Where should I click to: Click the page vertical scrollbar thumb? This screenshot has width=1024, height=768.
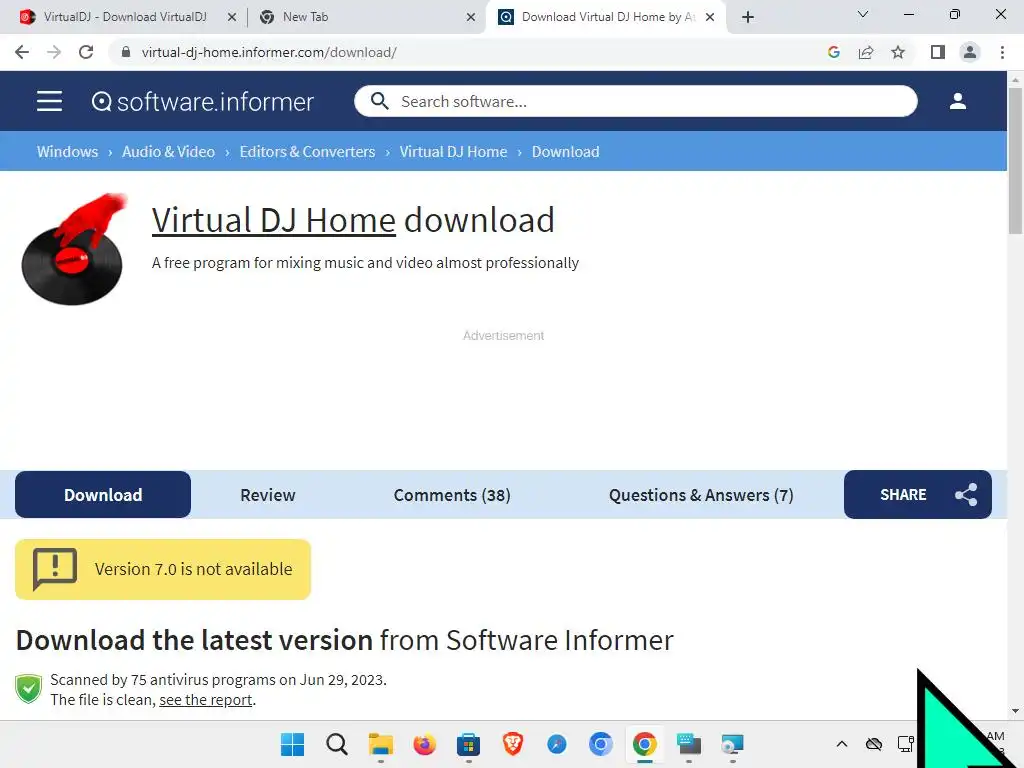1015,160
